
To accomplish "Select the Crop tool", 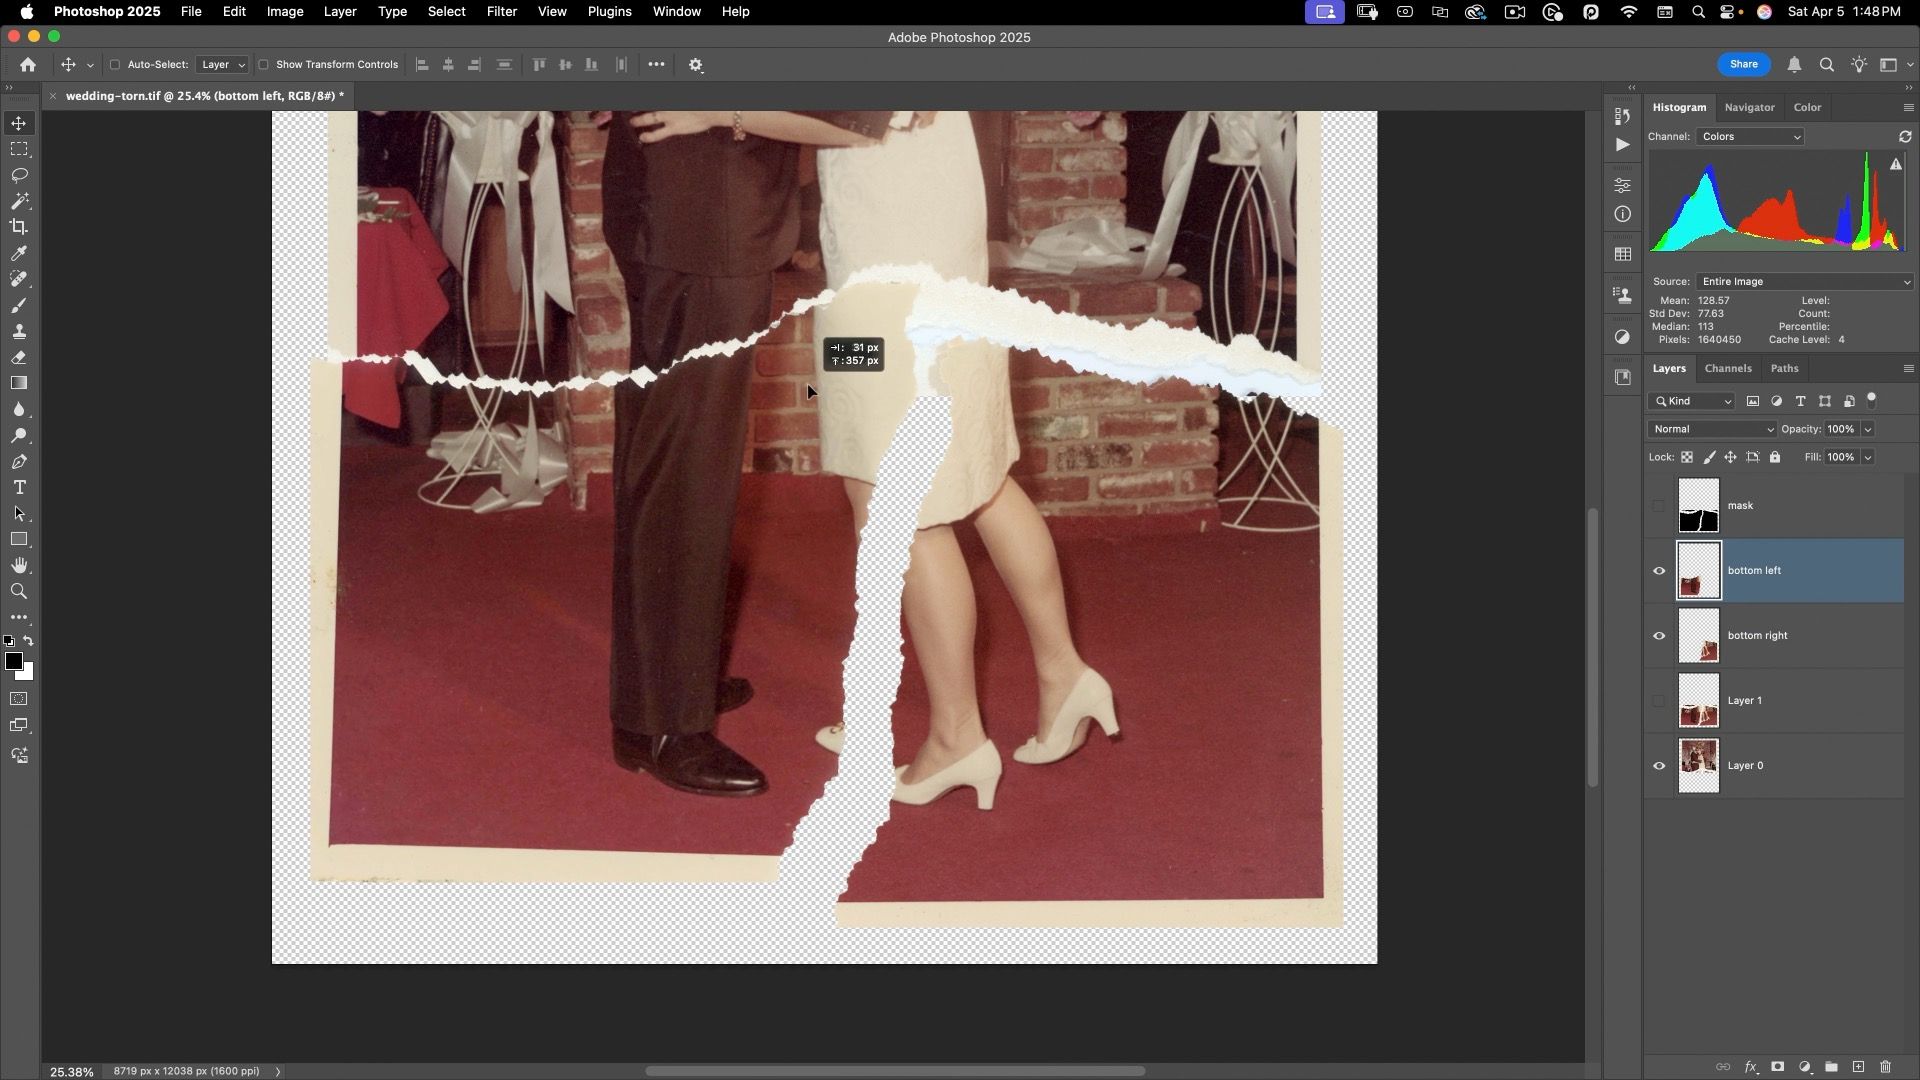I will point(19,227).
